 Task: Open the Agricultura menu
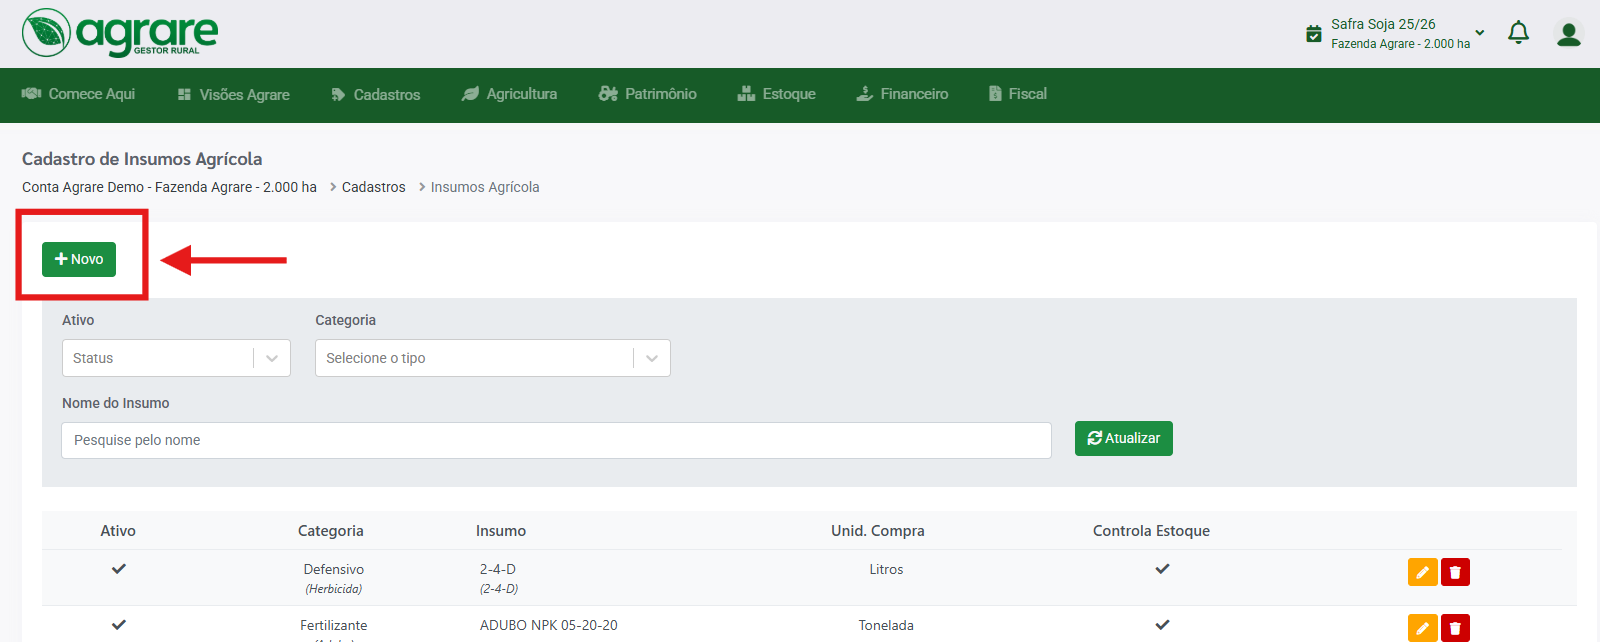[510, 94]
